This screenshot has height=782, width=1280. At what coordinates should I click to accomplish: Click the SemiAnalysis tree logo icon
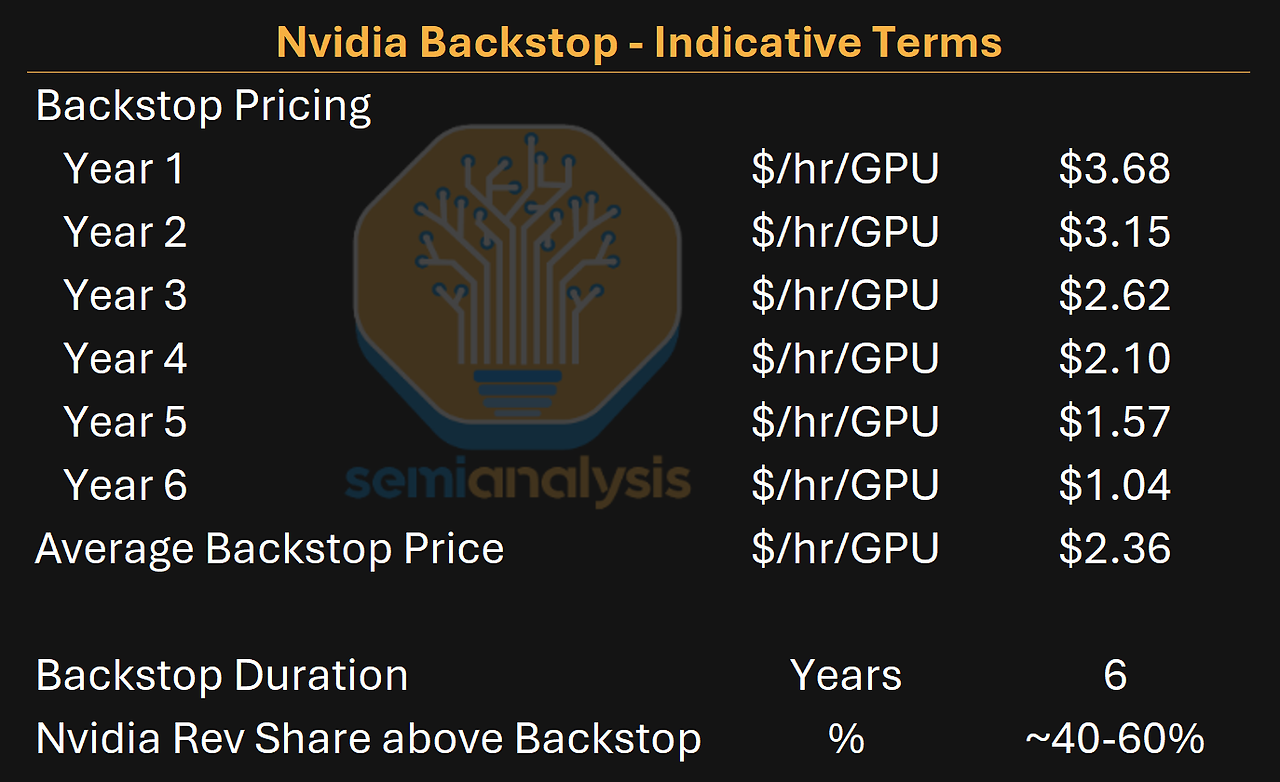pyautogui.click(x=517, y=288)
